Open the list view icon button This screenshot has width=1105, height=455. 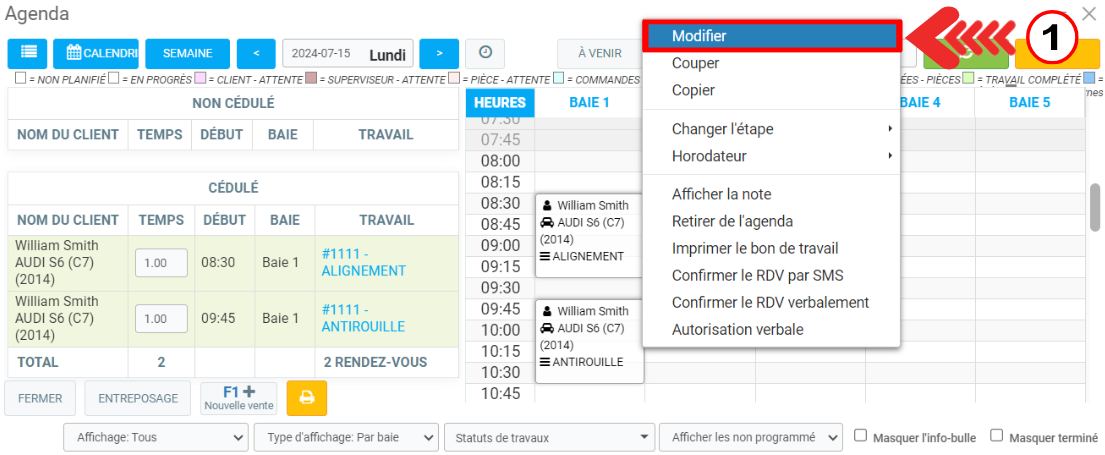coord(27,53)
